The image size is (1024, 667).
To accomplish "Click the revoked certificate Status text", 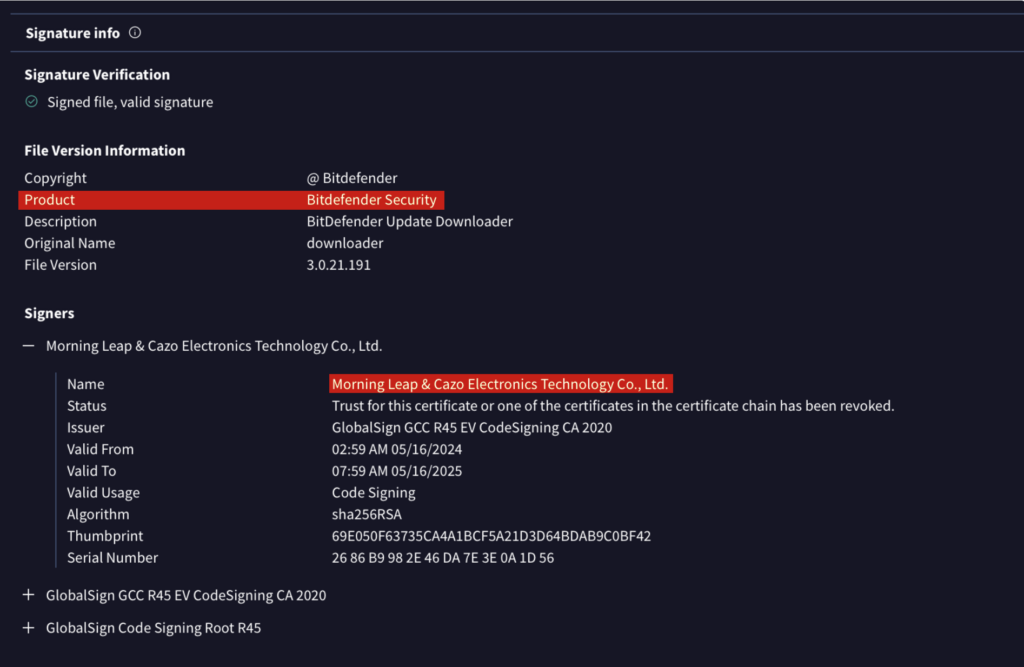I will [612, 406].
